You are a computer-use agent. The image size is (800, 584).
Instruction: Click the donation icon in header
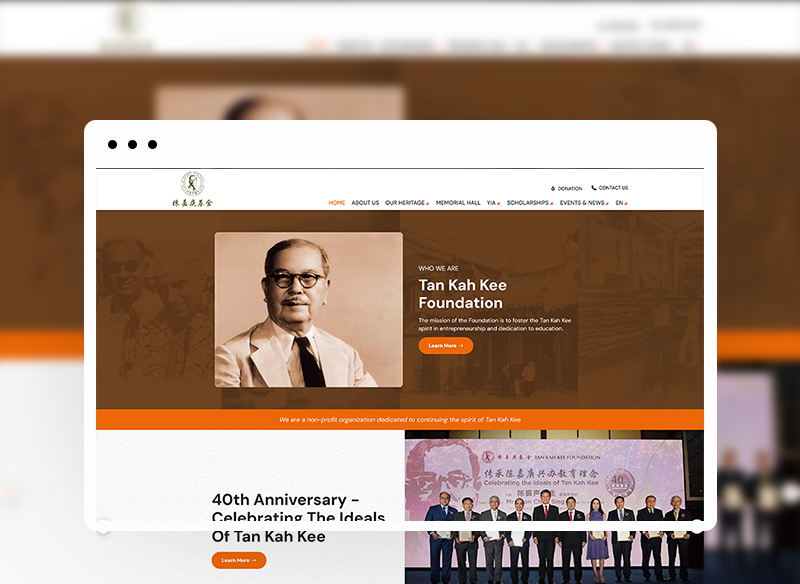[553, 189]
